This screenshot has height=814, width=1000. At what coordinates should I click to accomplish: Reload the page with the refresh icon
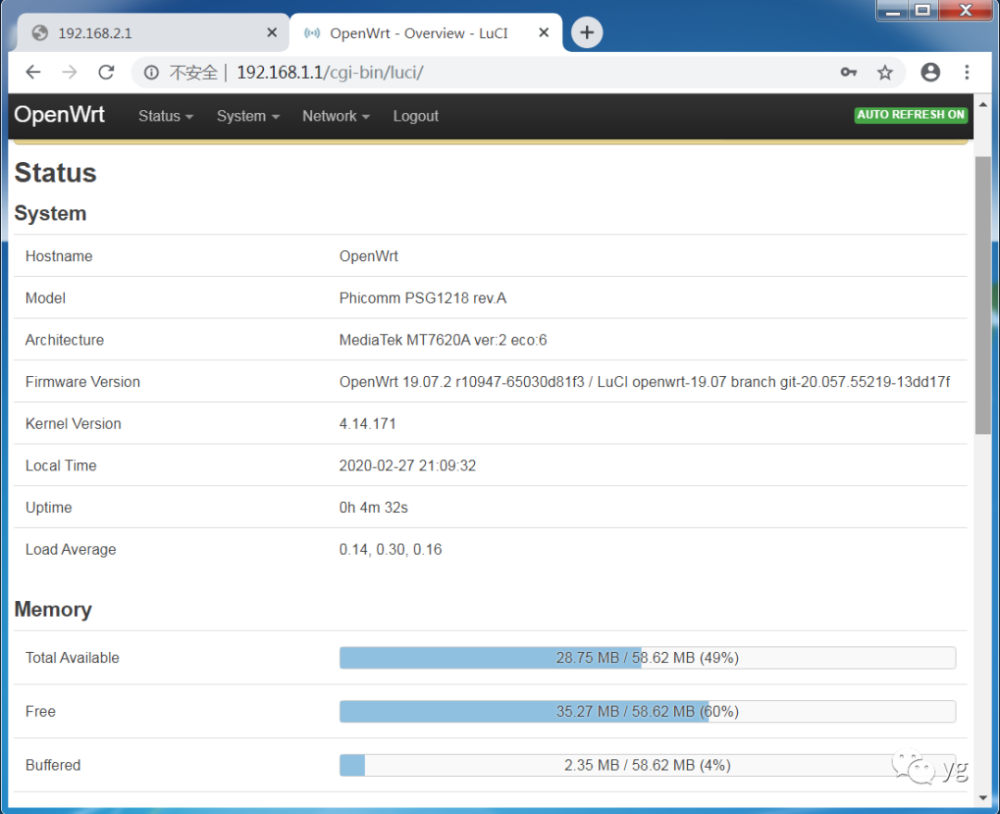106,72
